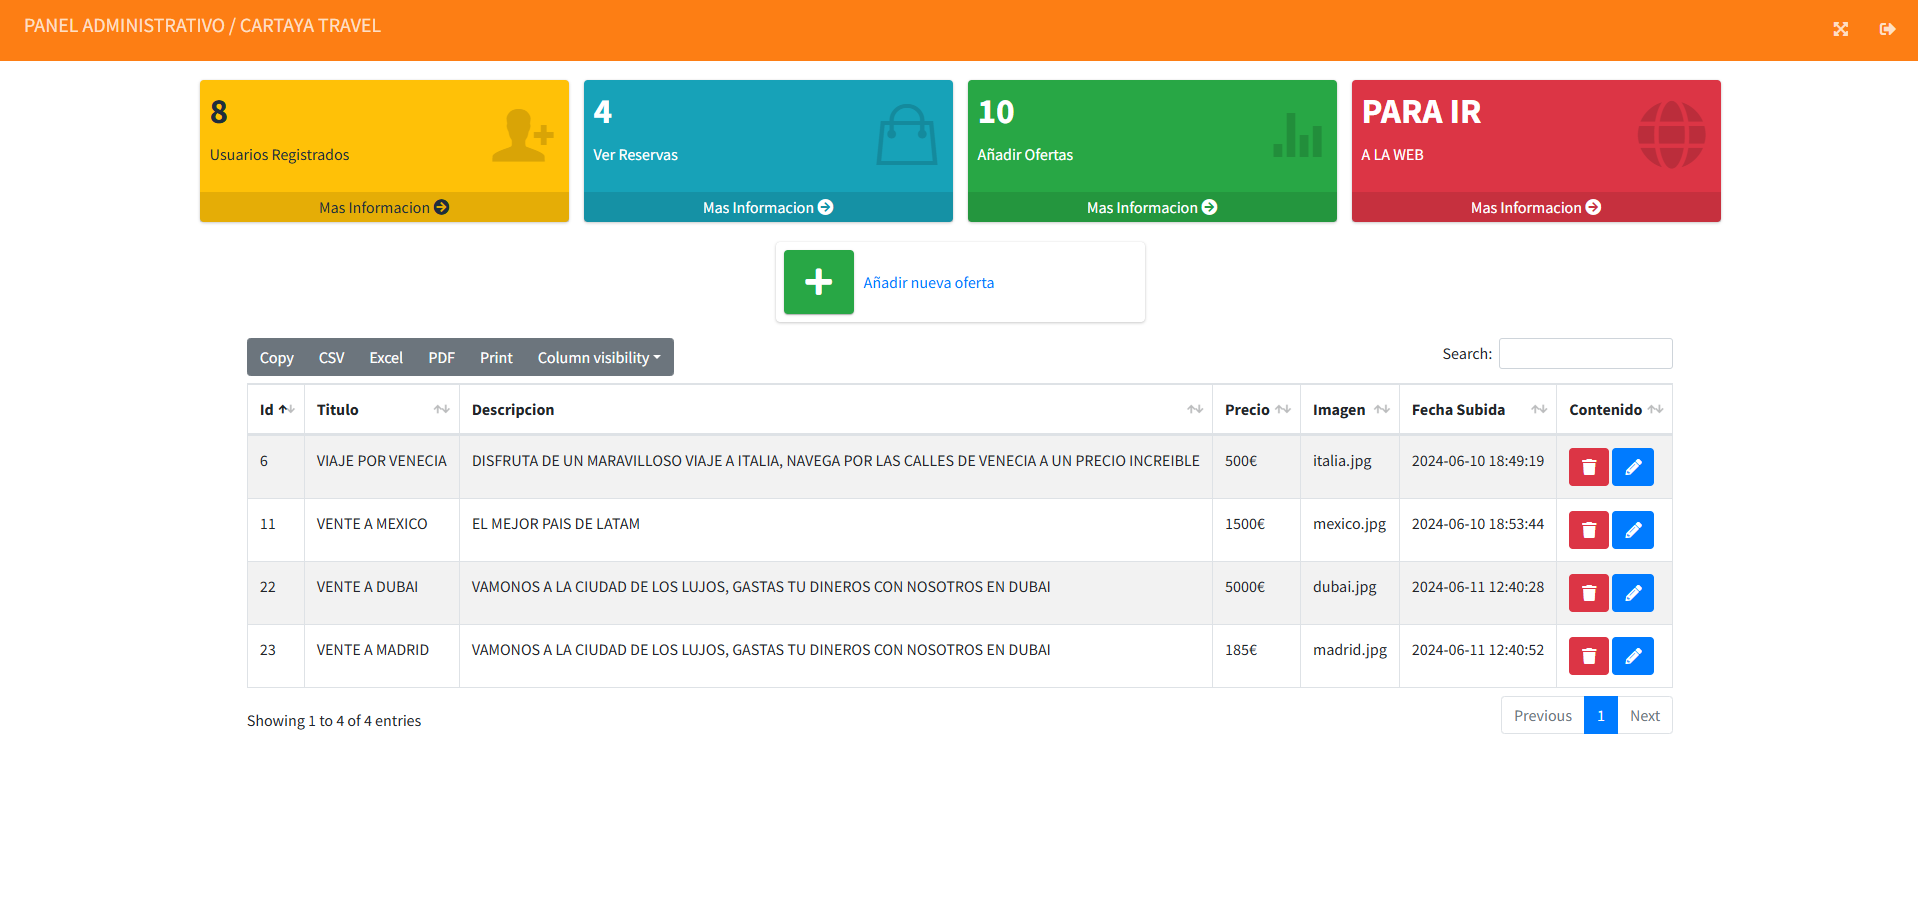Image resolution: width=1918 pixels, height=902 pixels.
Task: Focus the Search input field
Action: pos(1585,354)
